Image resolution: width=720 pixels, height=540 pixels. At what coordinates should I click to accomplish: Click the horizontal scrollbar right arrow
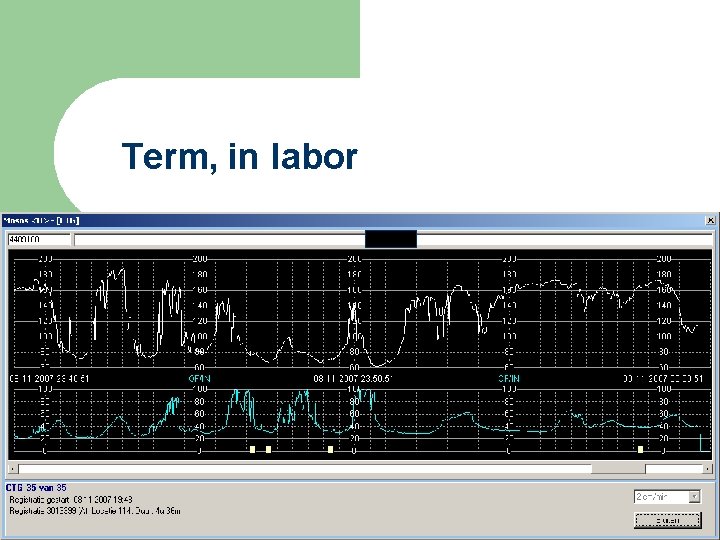click(708, 469)
